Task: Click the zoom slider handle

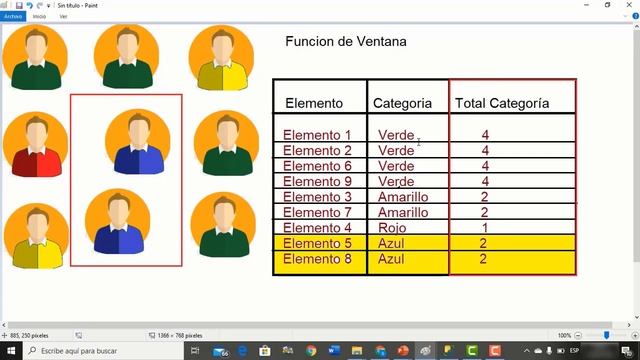Action: coord(607,335)
